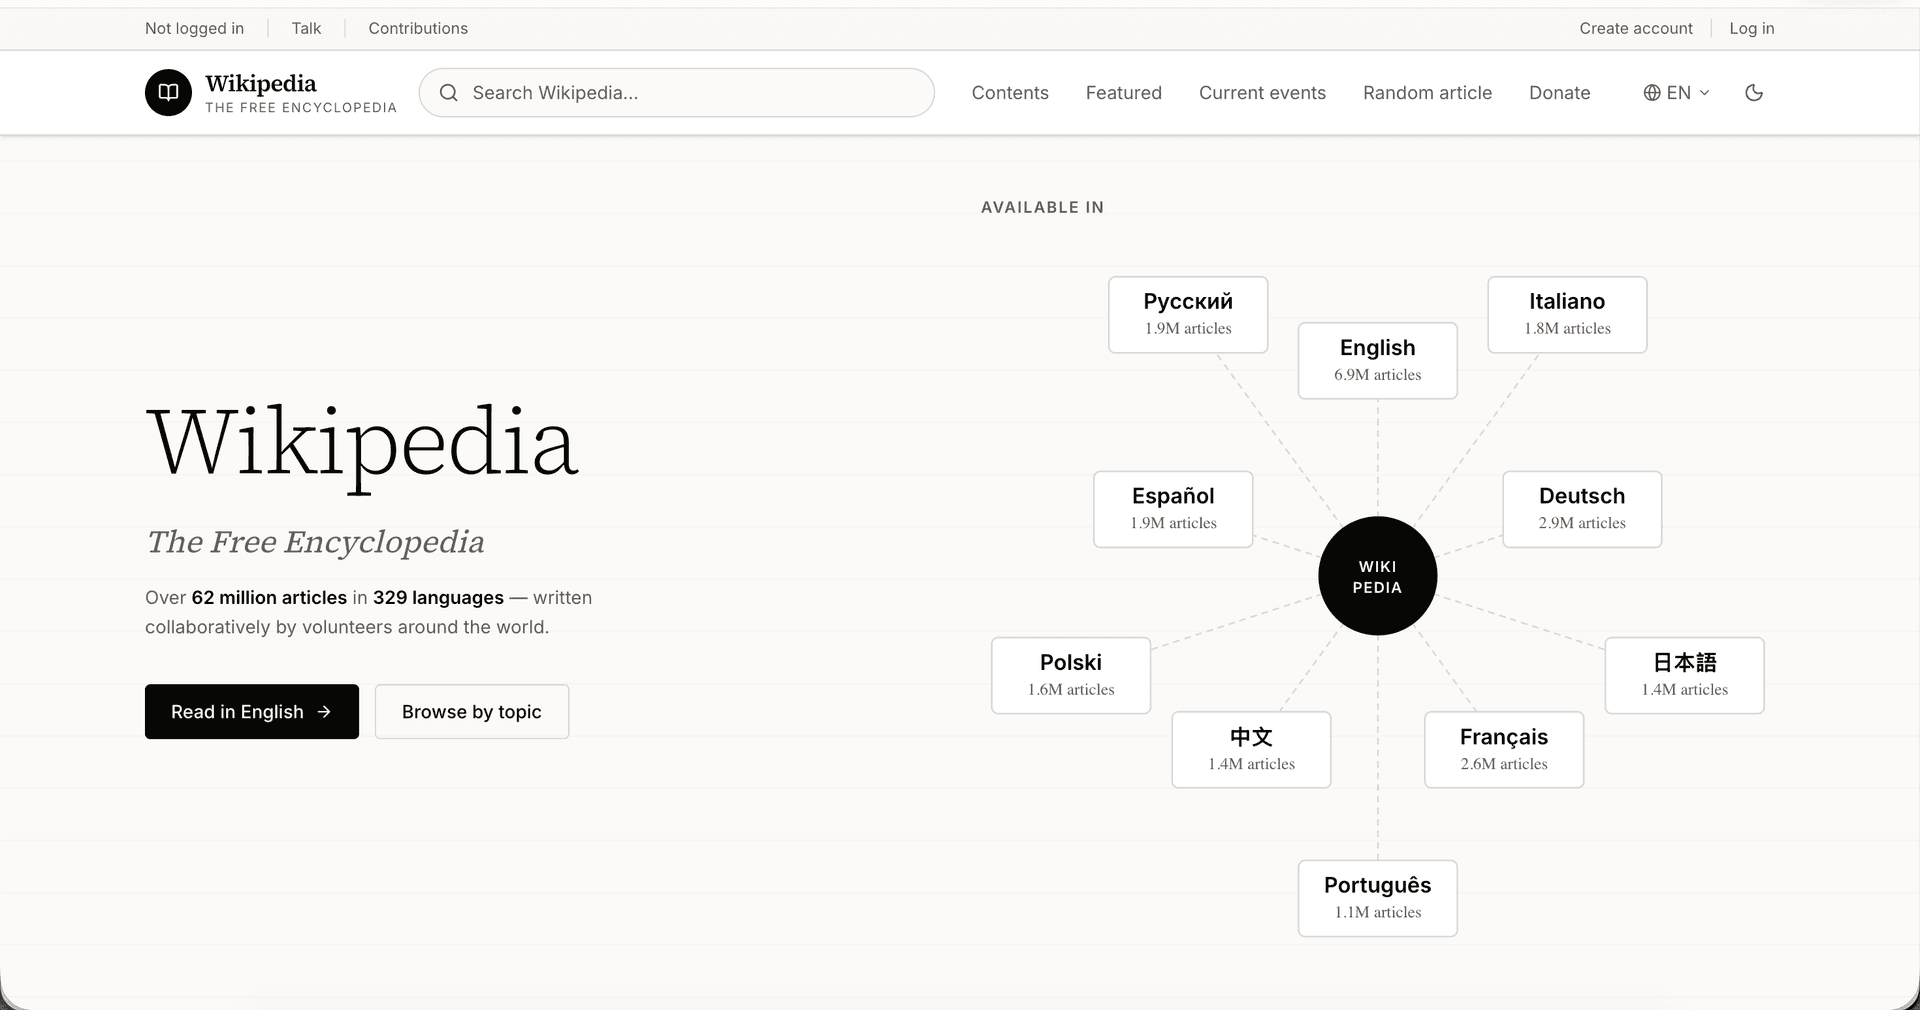Select the Polski language card
1920x1010 pixels.
(1071, 675)
